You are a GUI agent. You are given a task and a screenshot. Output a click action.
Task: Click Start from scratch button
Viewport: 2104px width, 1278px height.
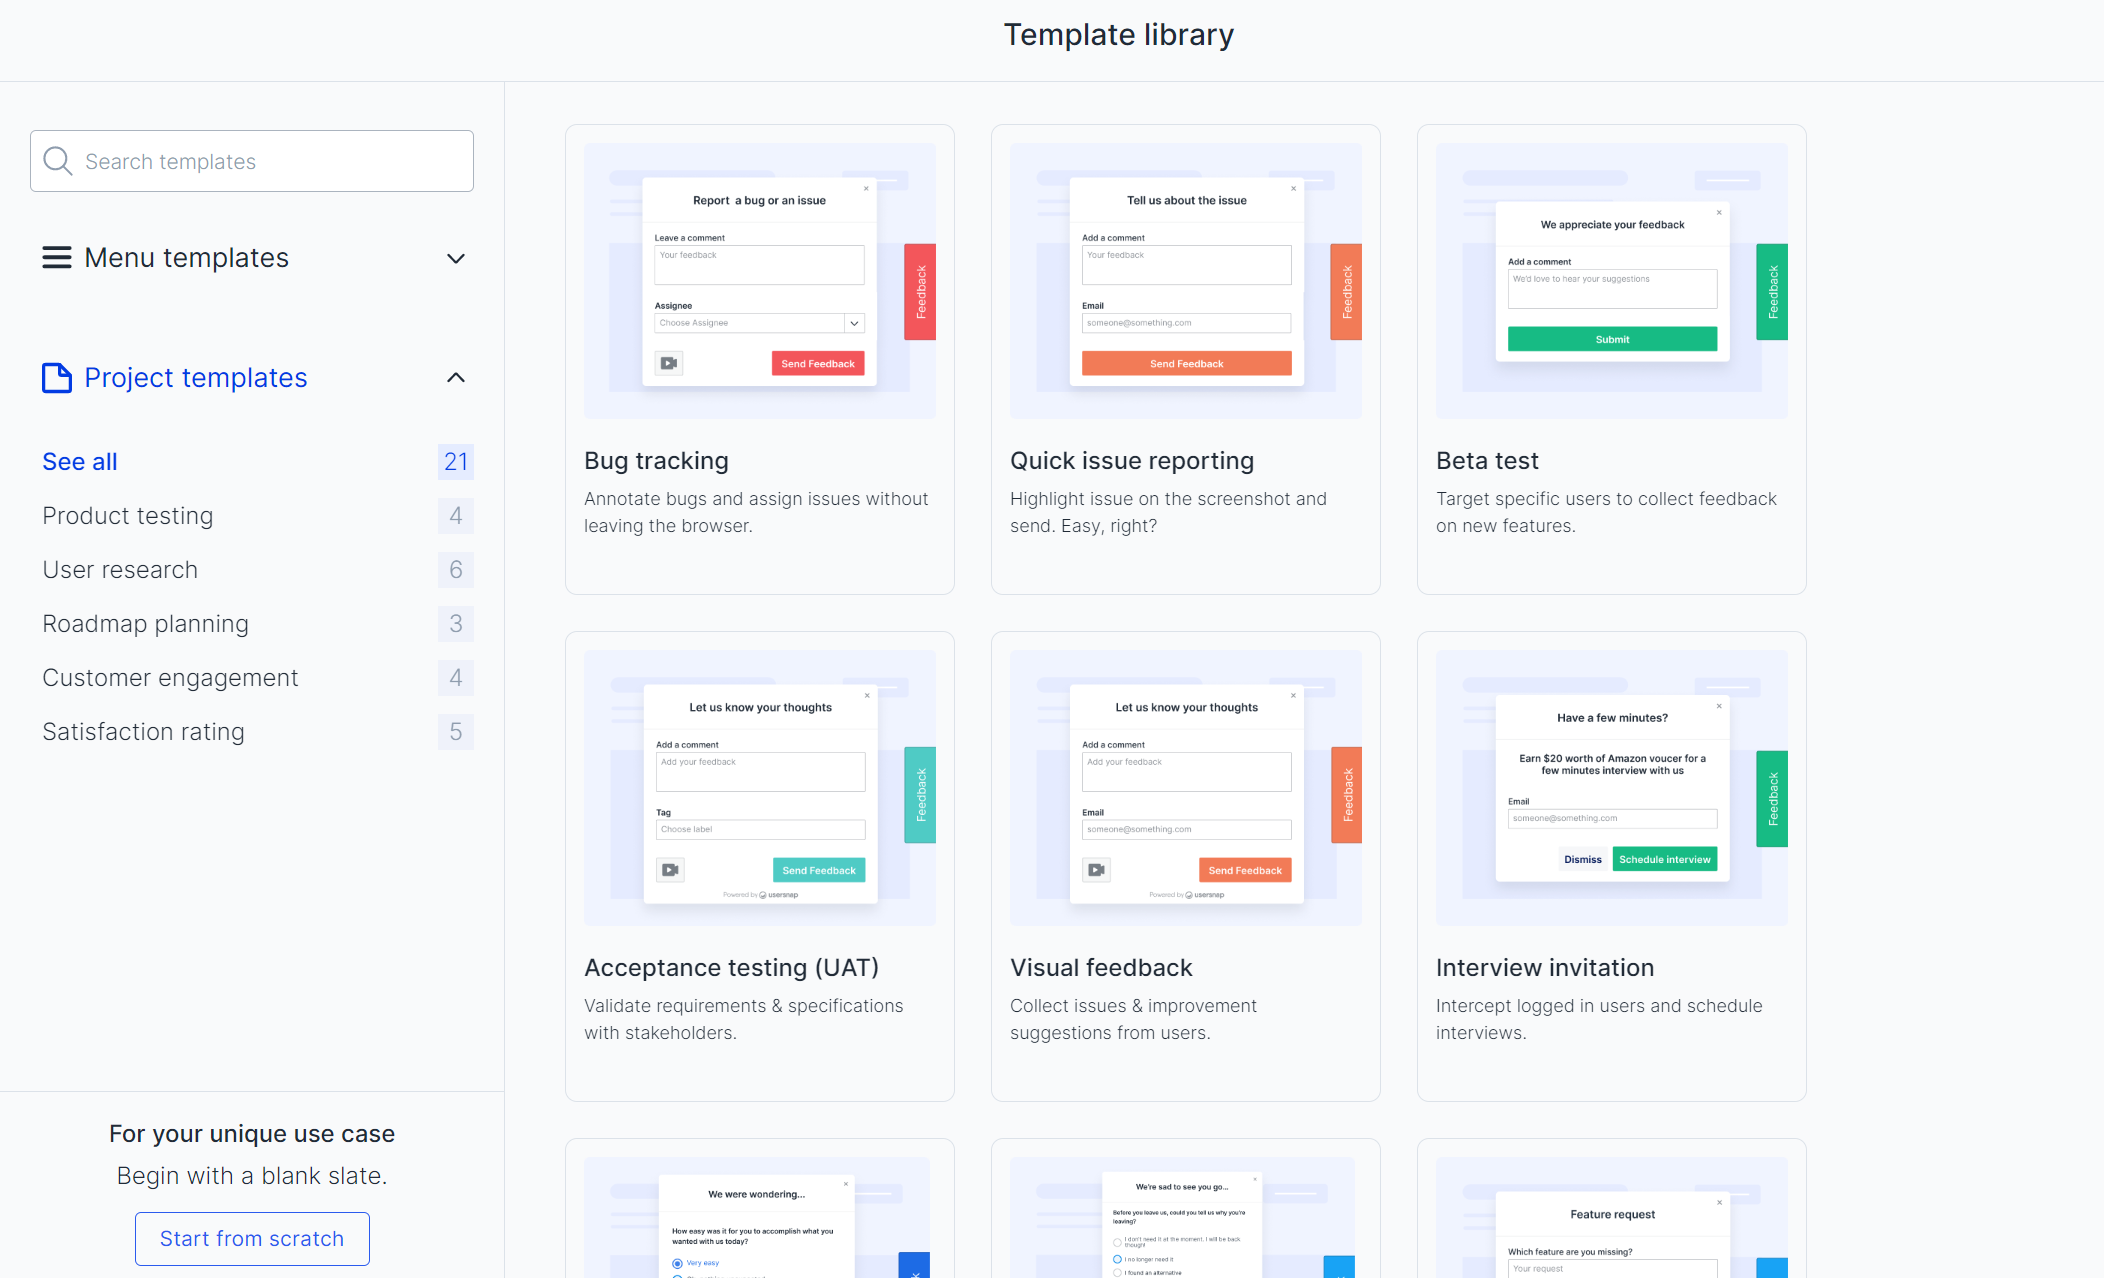click(252, 1238)
